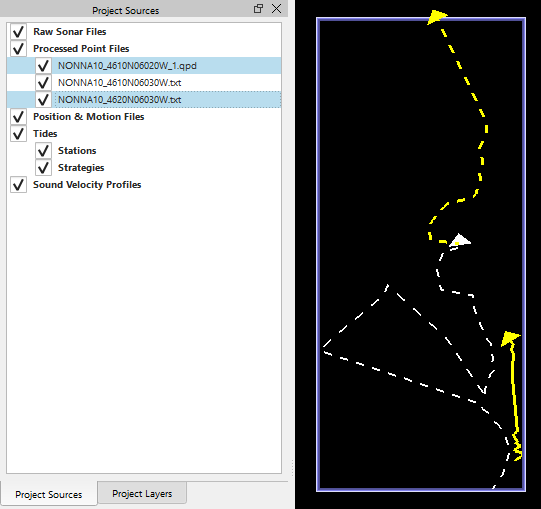Switch to the Project Layers tab

[142, 493]
